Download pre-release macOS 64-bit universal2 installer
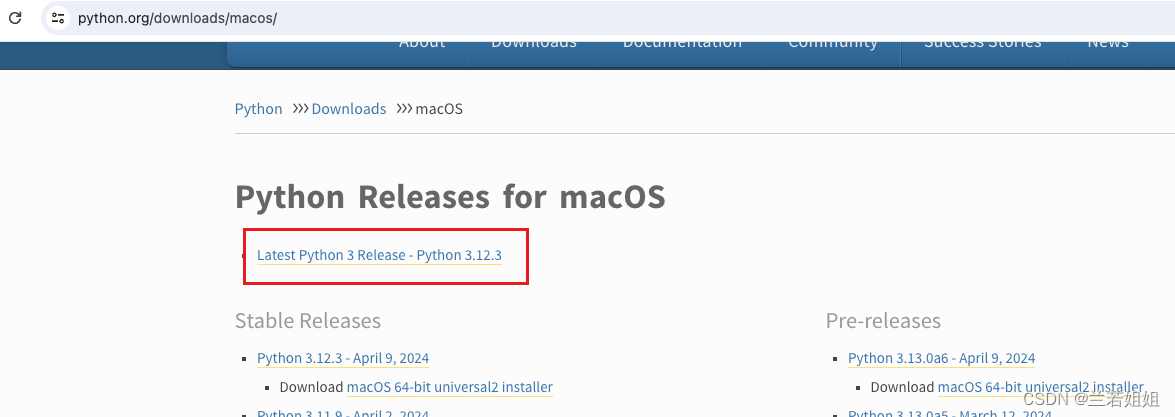The width and height of the screenshot is (1175, 417). tap(1040, 388)
